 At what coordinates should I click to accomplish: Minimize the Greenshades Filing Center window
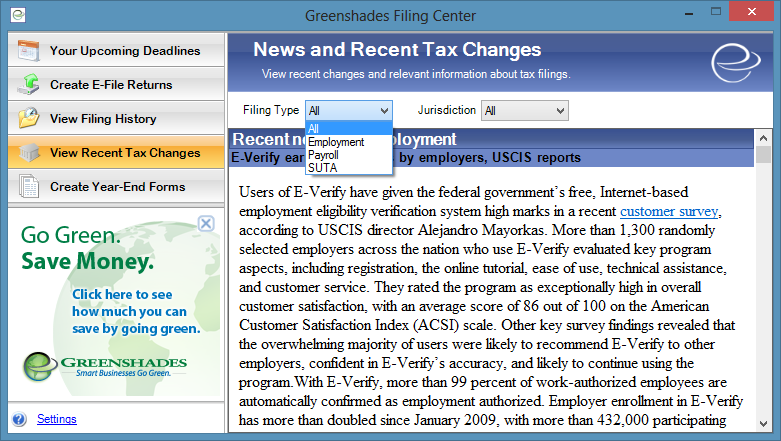[x=689, y=13]
